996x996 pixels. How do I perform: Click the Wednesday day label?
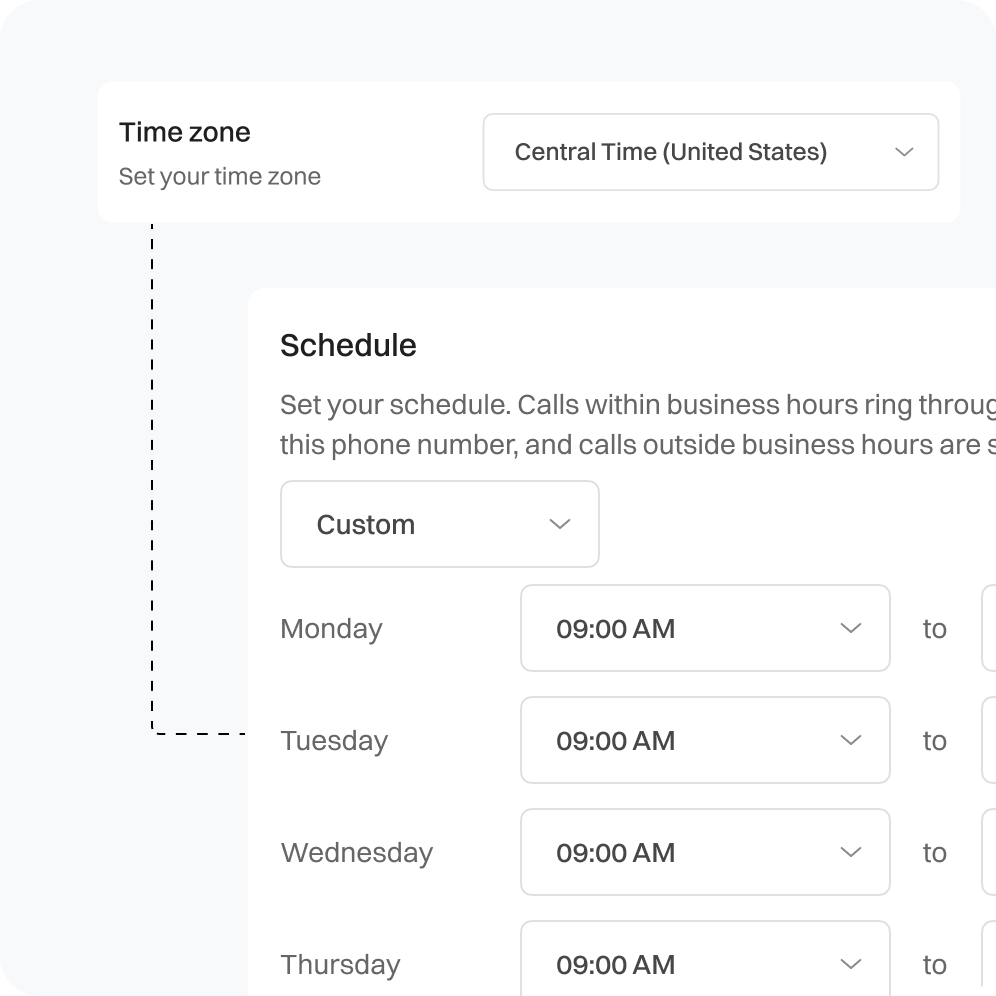[356, 853]
